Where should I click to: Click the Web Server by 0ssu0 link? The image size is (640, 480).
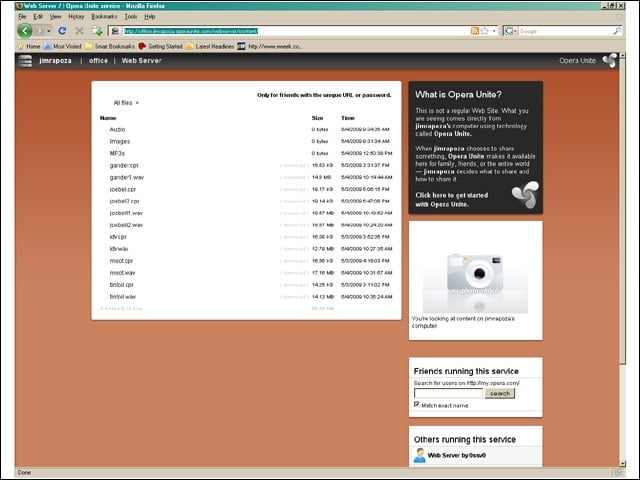457,456
